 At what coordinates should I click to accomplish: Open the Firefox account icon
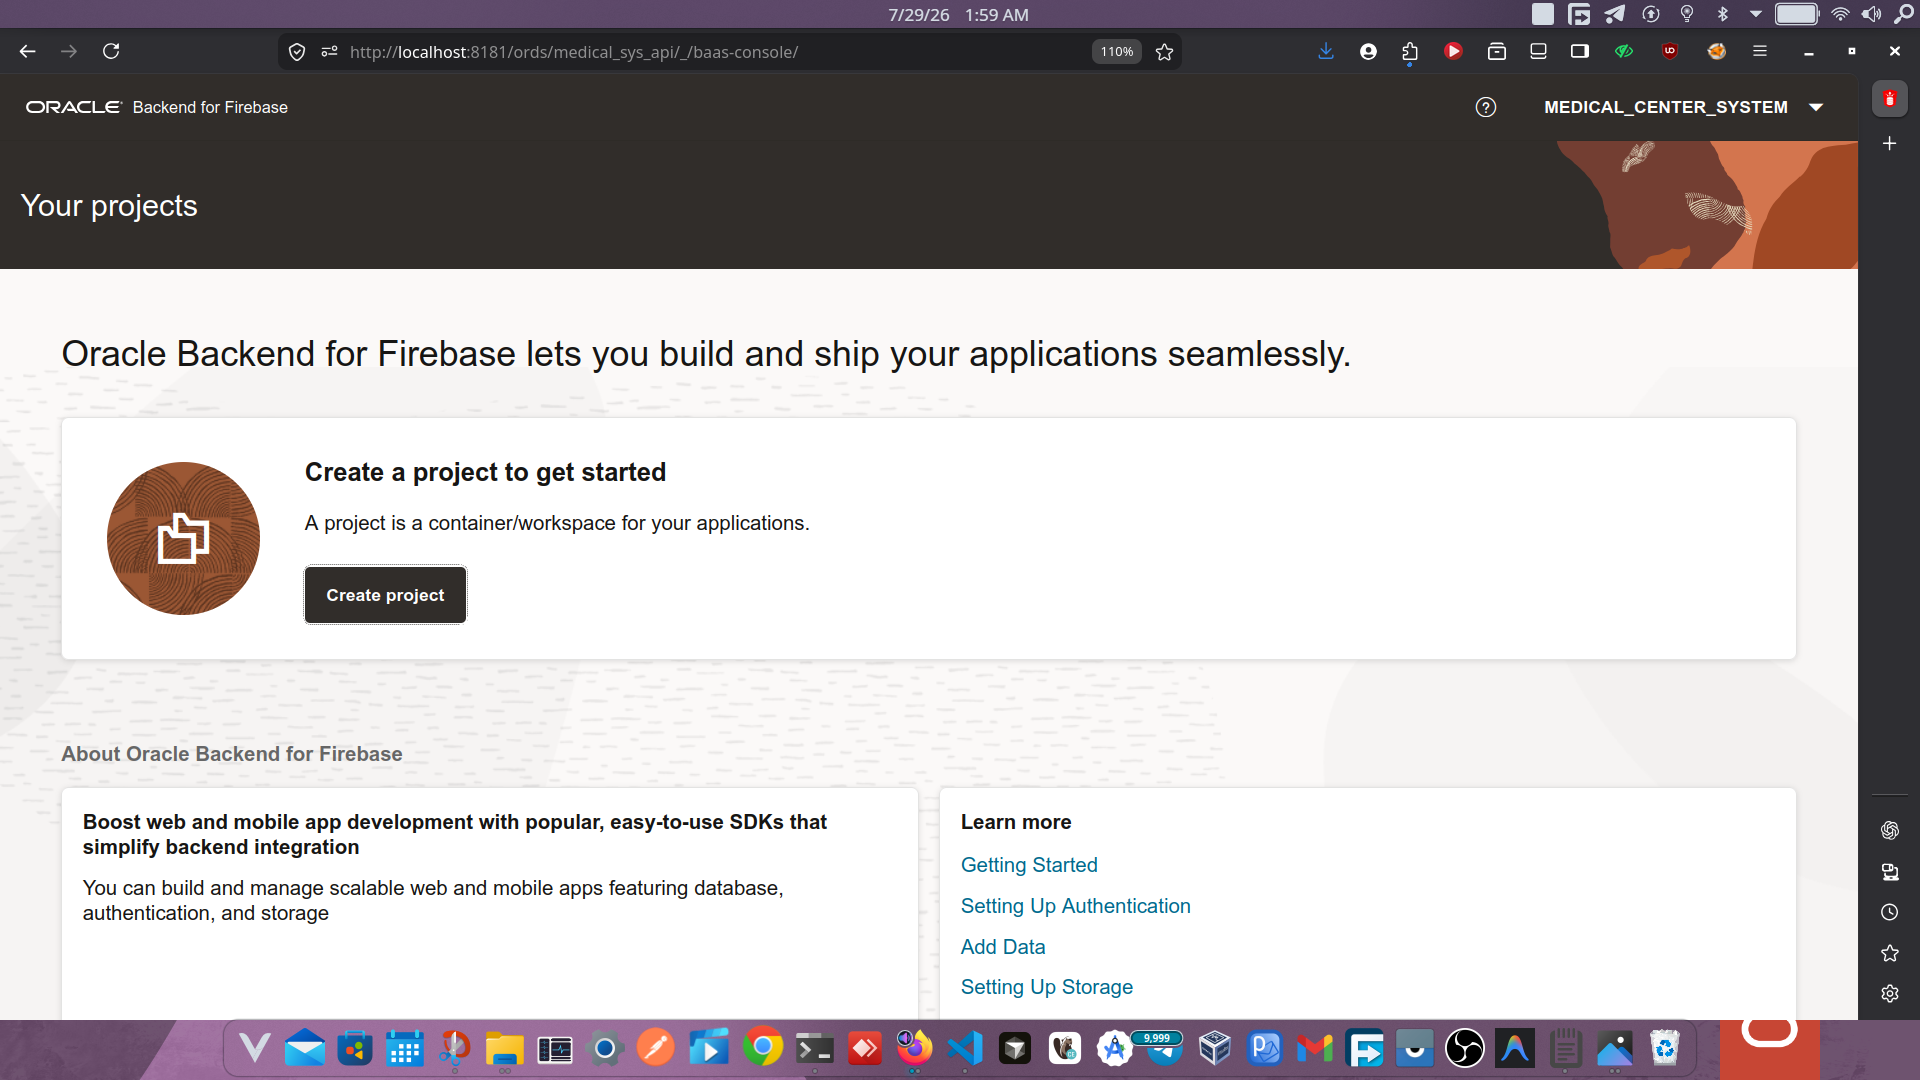1368,51
